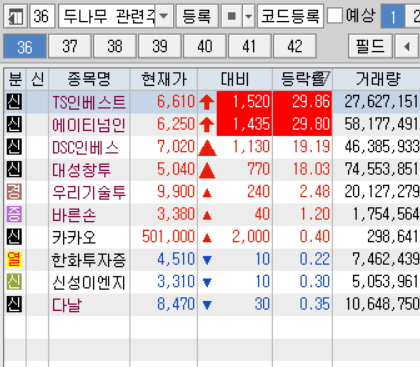Screen dimensions: 420x367
Task: Click the 등록 button
Action: click(x=197, y=16)
